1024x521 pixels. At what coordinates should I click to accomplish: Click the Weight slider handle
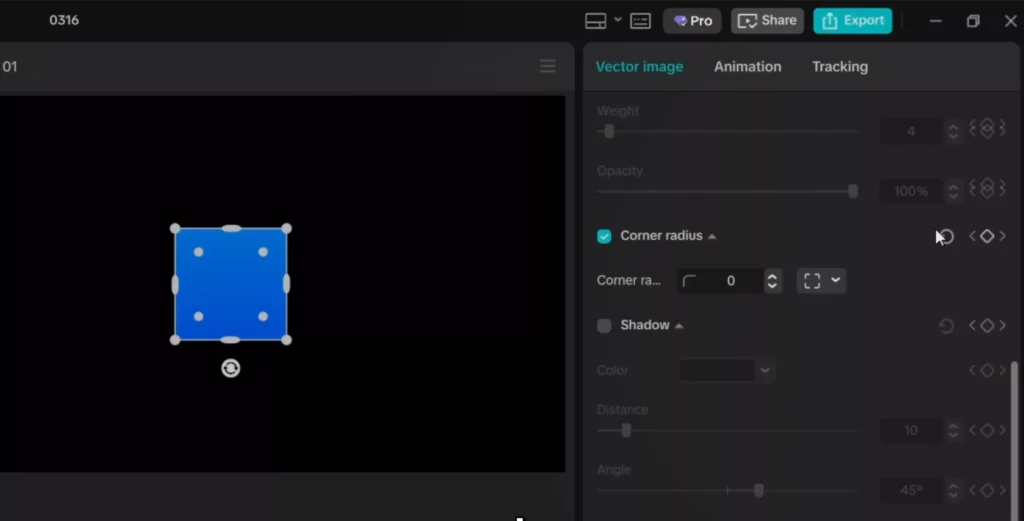pos(609,131)
